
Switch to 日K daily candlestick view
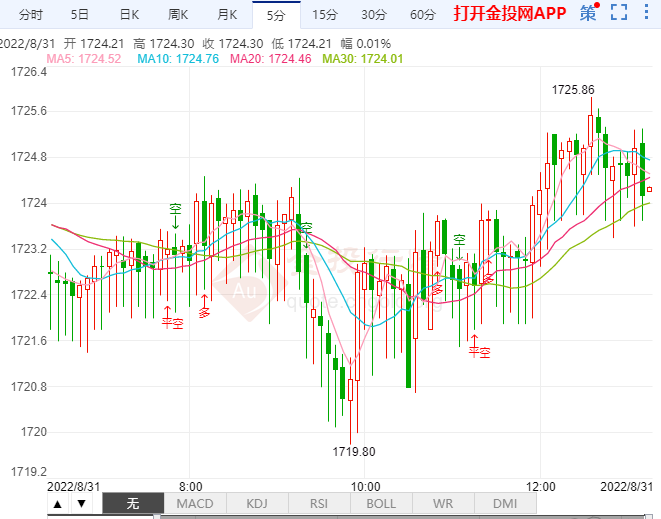[x=129, y=14]
